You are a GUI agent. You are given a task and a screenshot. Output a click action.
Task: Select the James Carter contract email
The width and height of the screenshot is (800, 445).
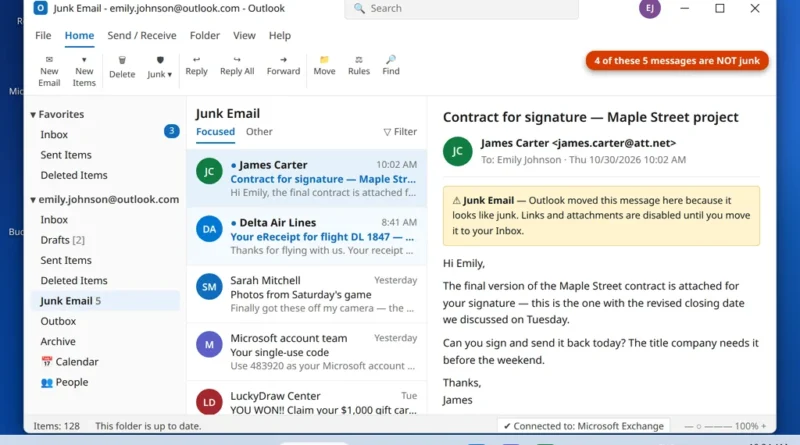(x=307, y=178)
